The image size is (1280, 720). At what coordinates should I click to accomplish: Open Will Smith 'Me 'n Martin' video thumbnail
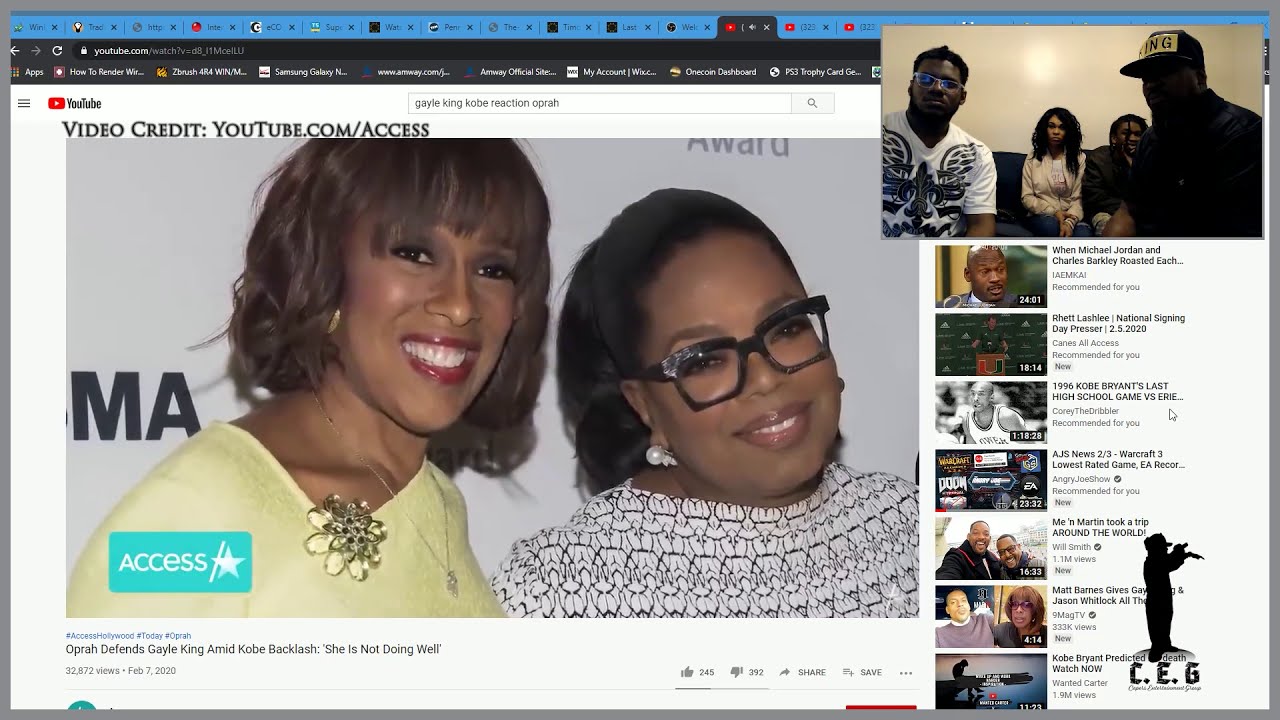pos(991,548)
